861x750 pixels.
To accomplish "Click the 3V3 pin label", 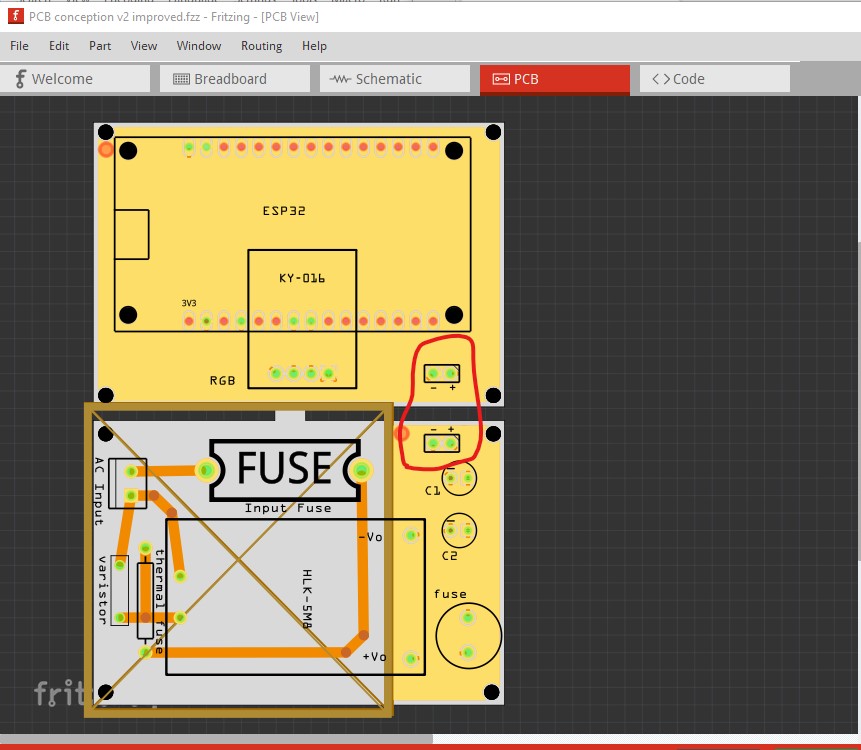I will coord(189,303).
